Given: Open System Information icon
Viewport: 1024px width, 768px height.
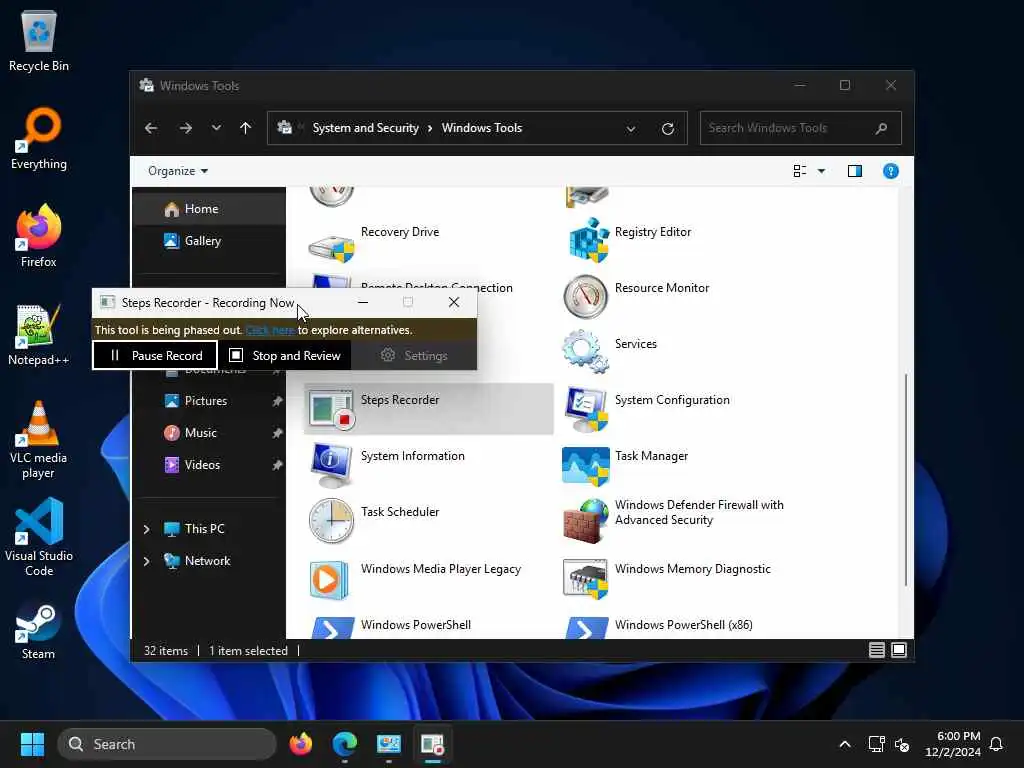Looking at the screenshot, I should click(x=331, y=465).
